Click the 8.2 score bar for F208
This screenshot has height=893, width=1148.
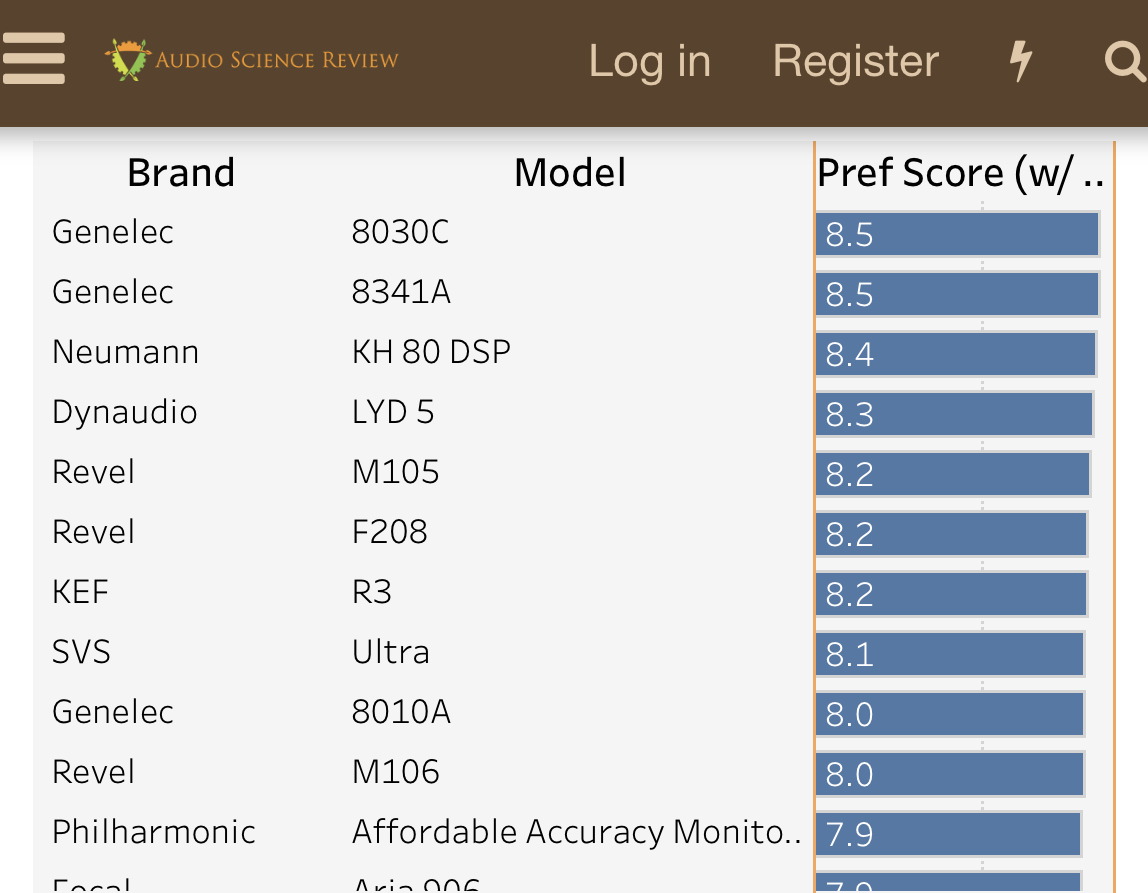[951, 534]
